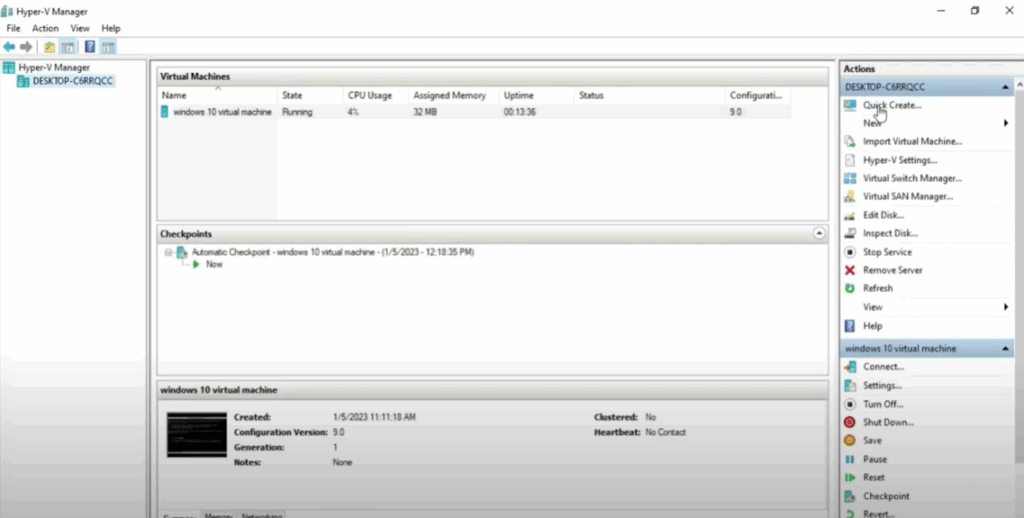Open the Action menu in the menu bar
This screenshot has width=1024, height=518.
point(45,29)
